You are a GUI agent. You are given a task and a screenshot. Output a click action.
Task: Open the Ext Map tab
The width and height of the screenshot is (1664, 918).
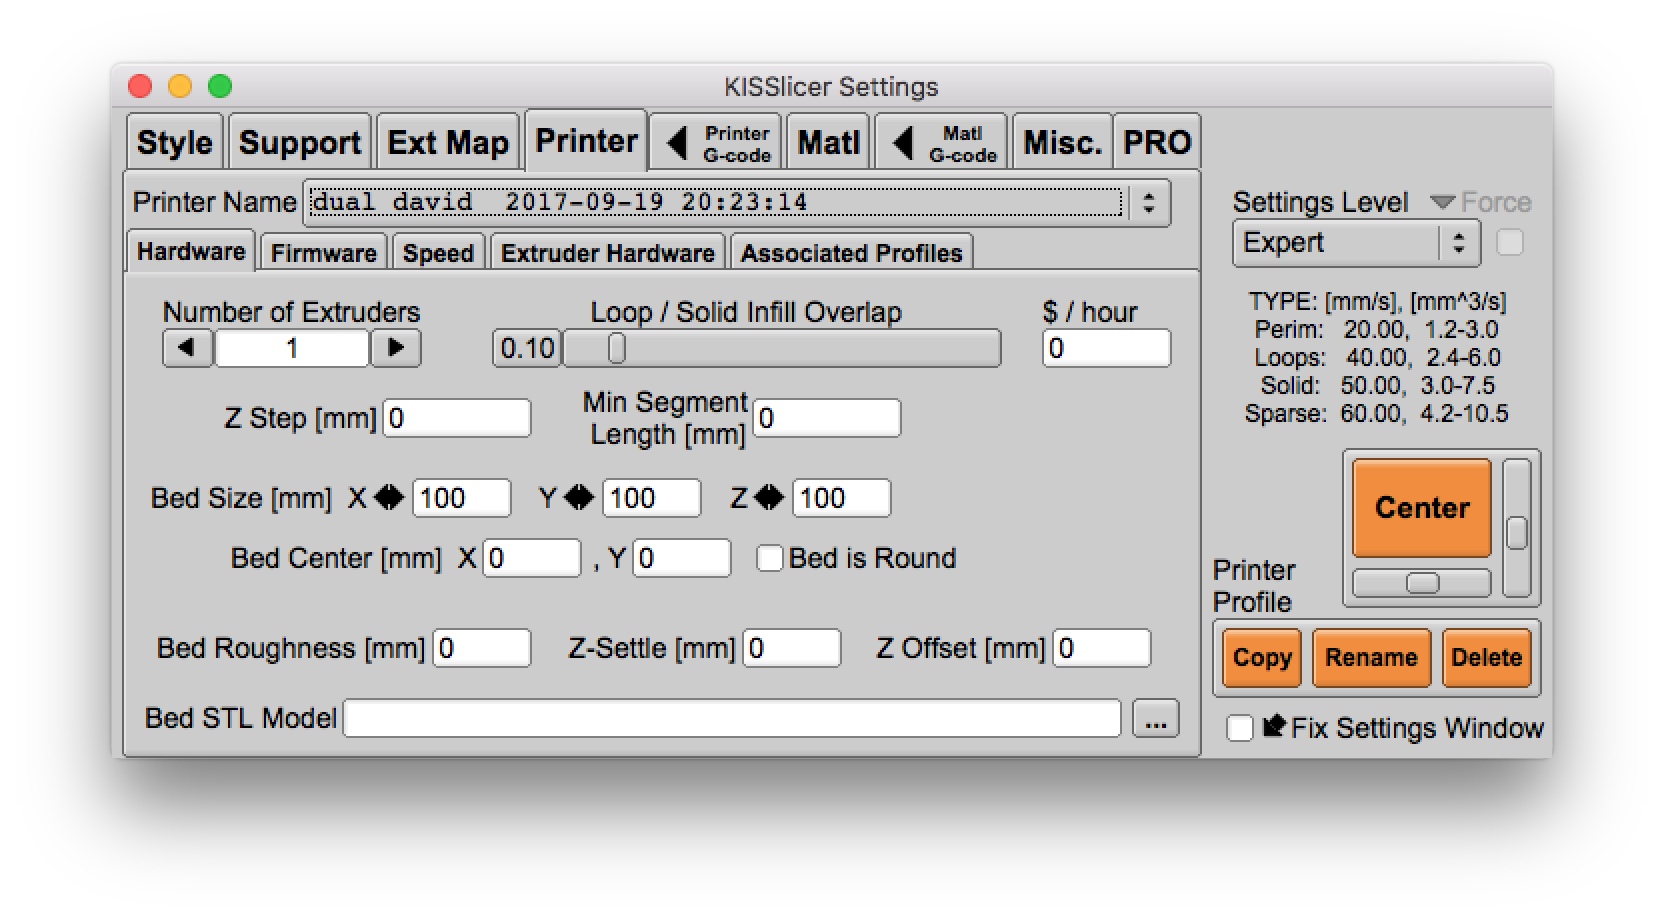click(448, 142)
